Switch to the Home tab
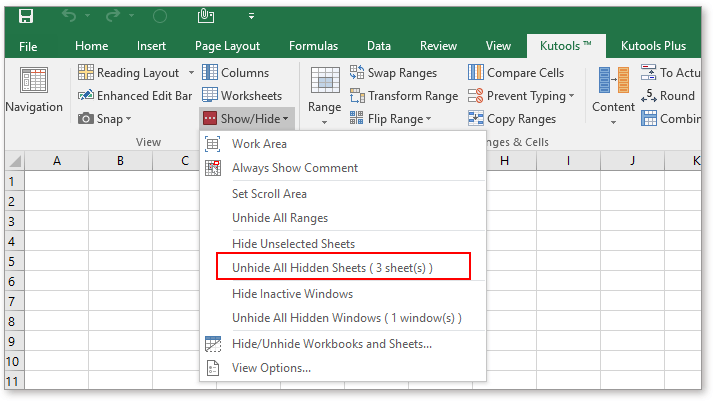718x404 pixels. point(92,46)
